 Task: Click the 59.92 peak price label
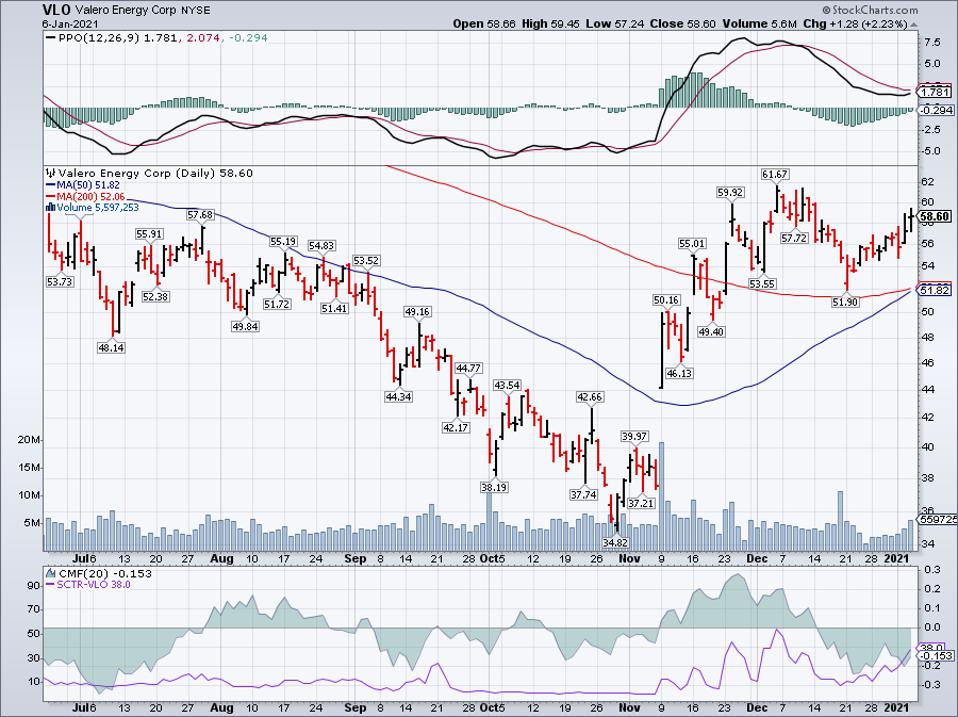click(x=730, y=192)
